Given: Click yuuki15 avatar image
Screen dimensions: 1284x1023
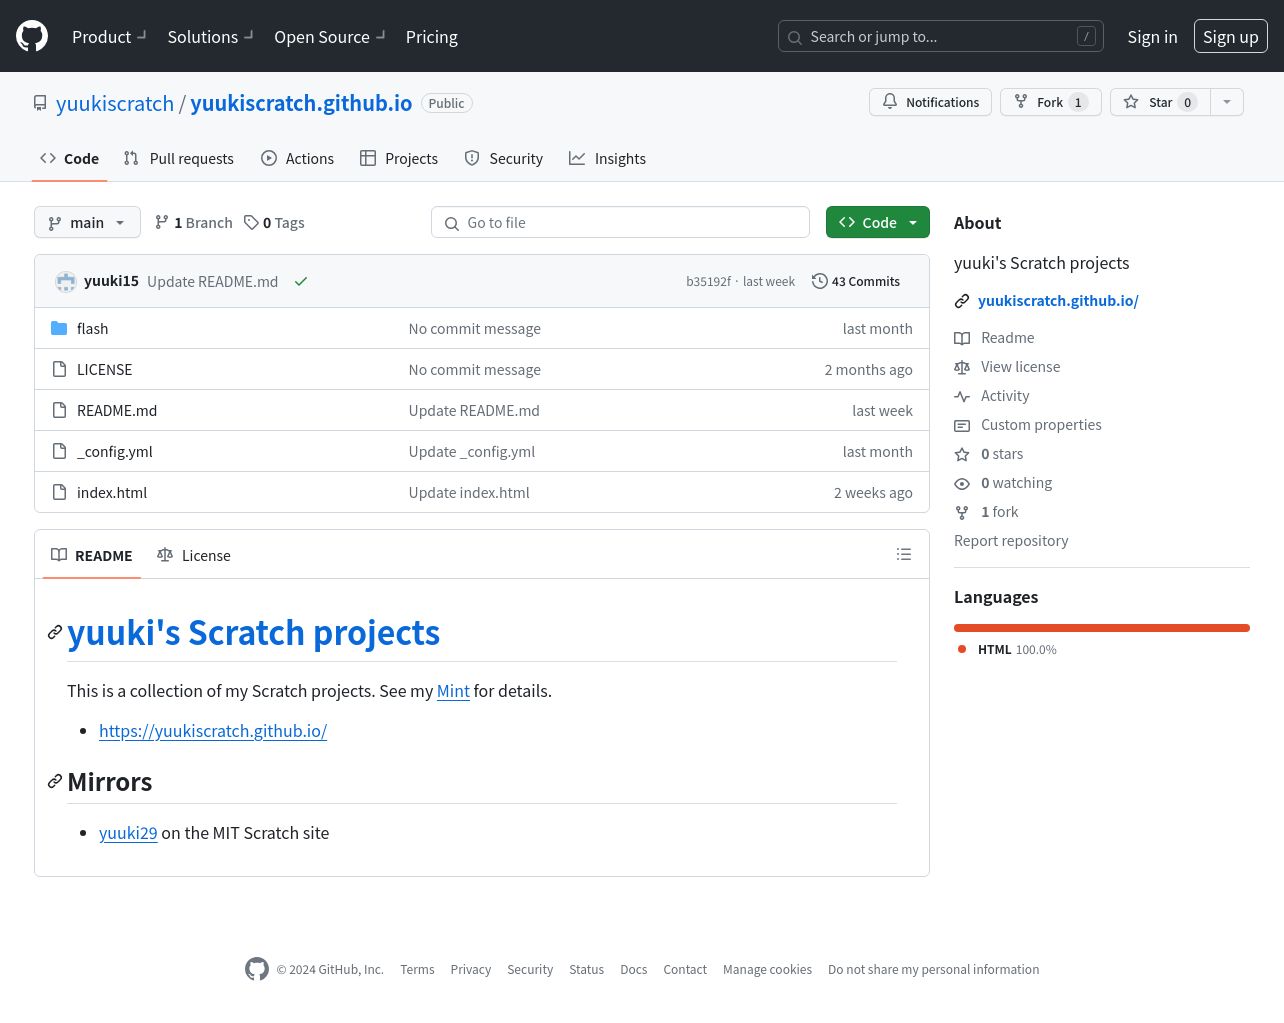Looking at the screenshot, I should [66, 282].
